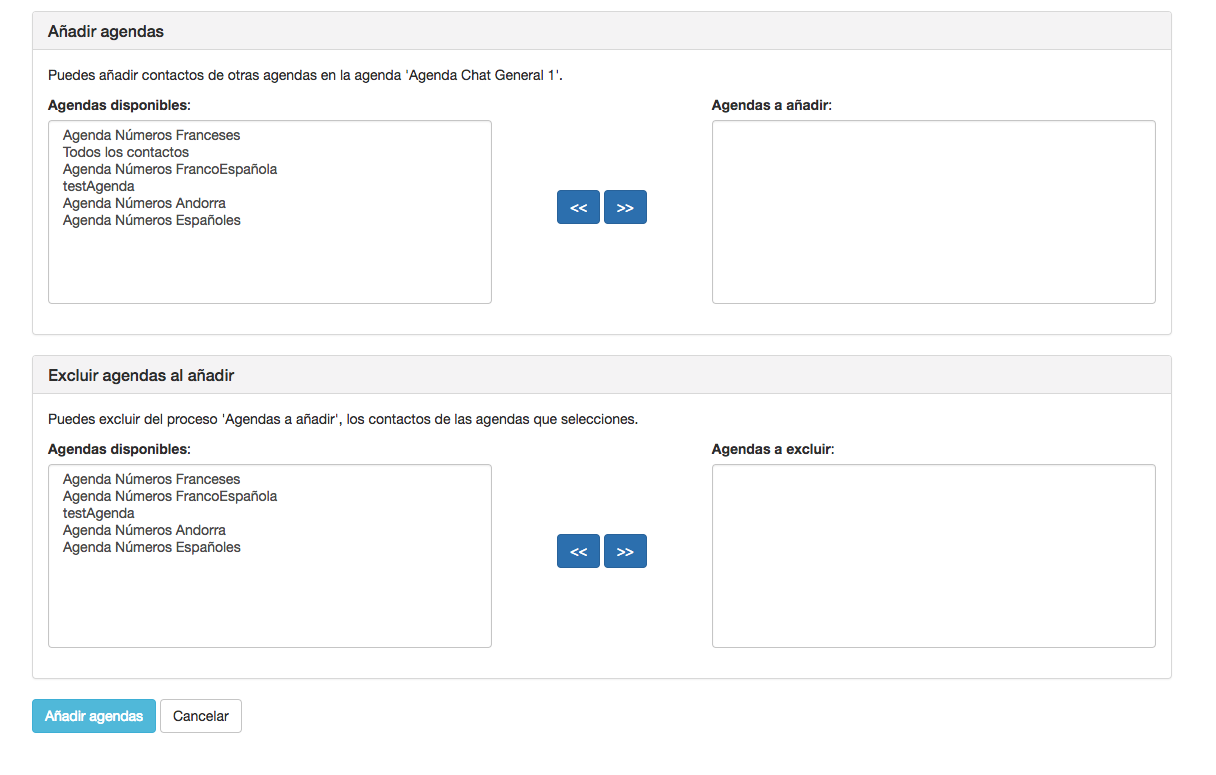Viewport: 1216px width, 775px height.
Task: Select testAgenda in the top list
Action: click(x=98, y=186)
